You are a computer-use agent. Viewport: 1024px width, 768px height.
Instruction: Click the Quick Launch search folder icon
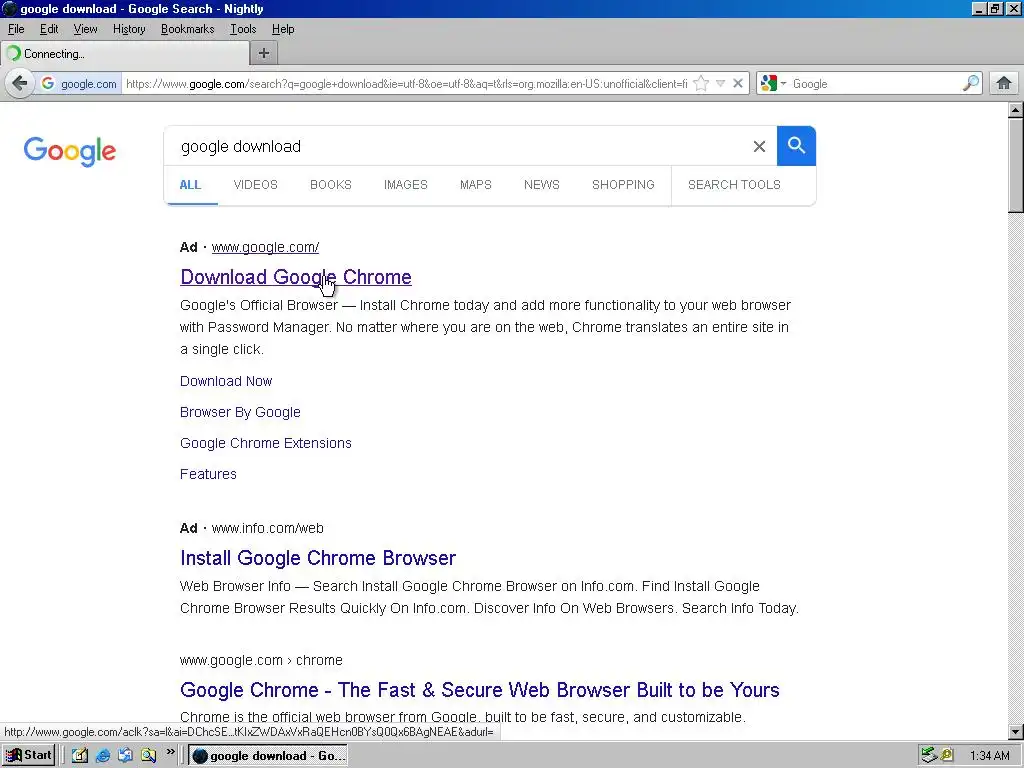pyautogui.click(x=149, y=756)
